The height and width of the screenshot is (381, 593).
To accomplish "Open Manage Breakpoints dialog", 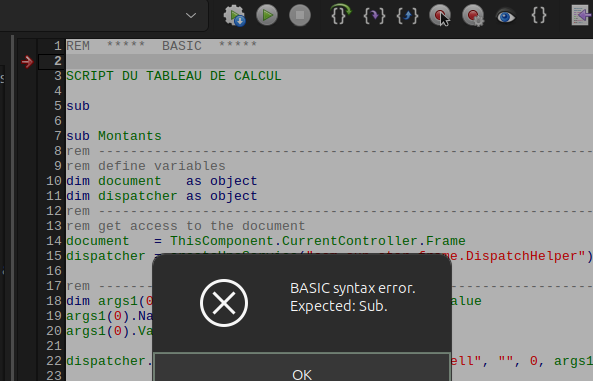I will coord(473,16).
